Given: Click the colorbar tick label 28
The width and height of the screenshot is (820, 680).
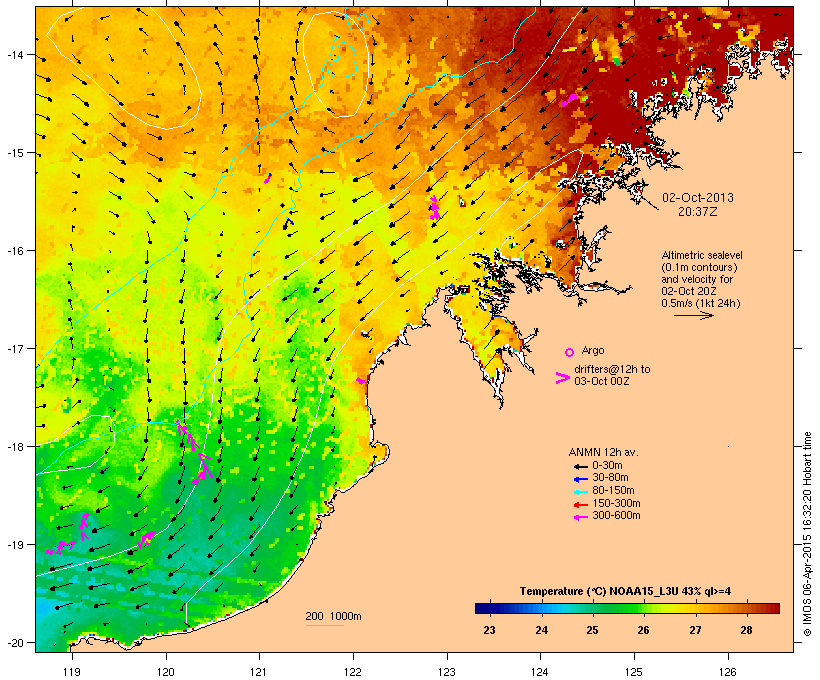Looking at the screenshot, I should 746,630.
